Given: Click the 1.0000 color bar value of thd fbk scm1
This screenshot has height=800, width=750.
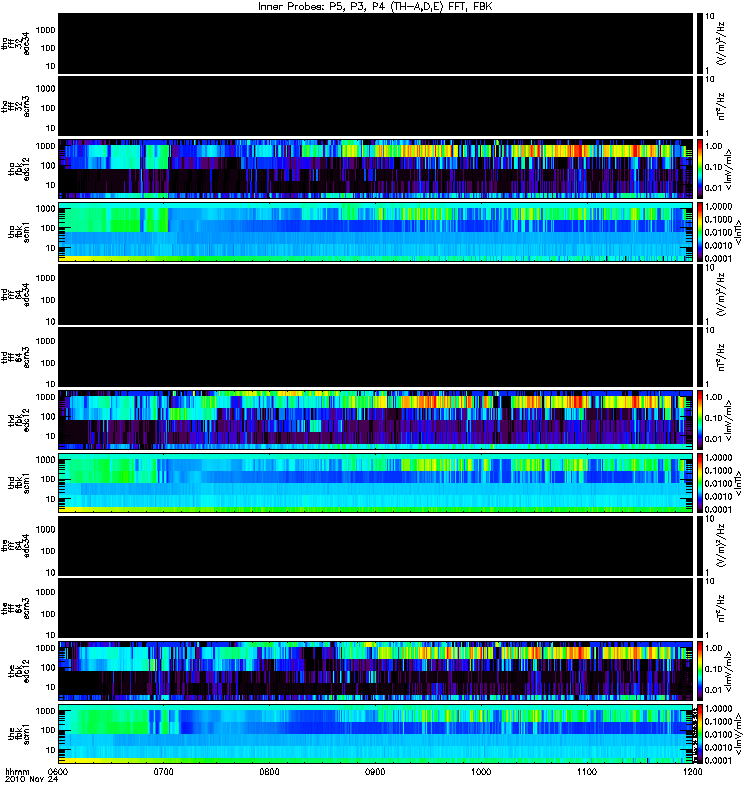Looking at the screenshot, I should point(718,458).
